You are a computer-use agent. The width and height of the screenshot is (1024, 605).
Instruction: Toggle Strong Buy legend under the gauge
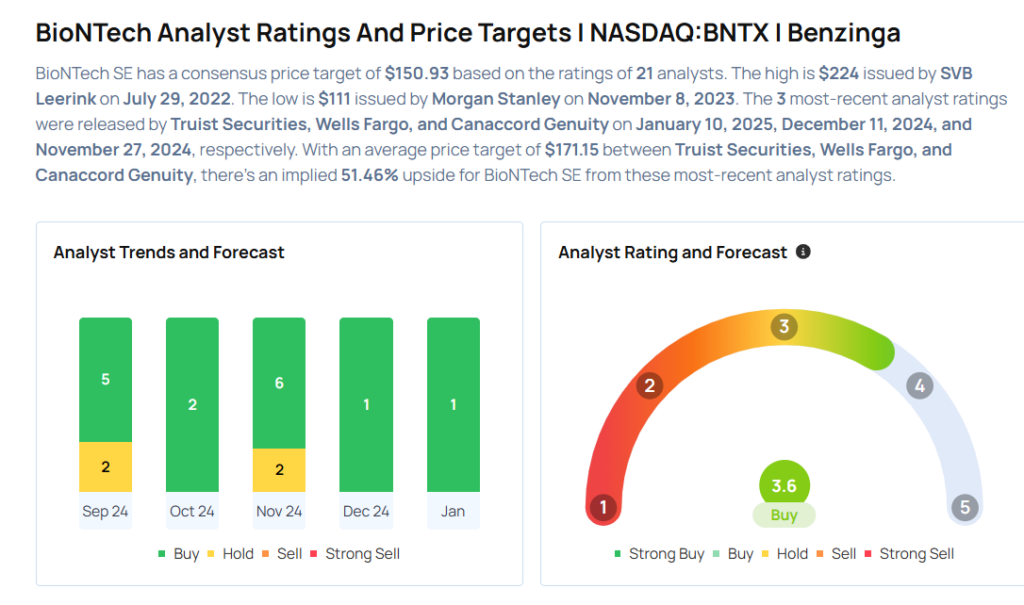pyautogui.click(x=659, y=554)
